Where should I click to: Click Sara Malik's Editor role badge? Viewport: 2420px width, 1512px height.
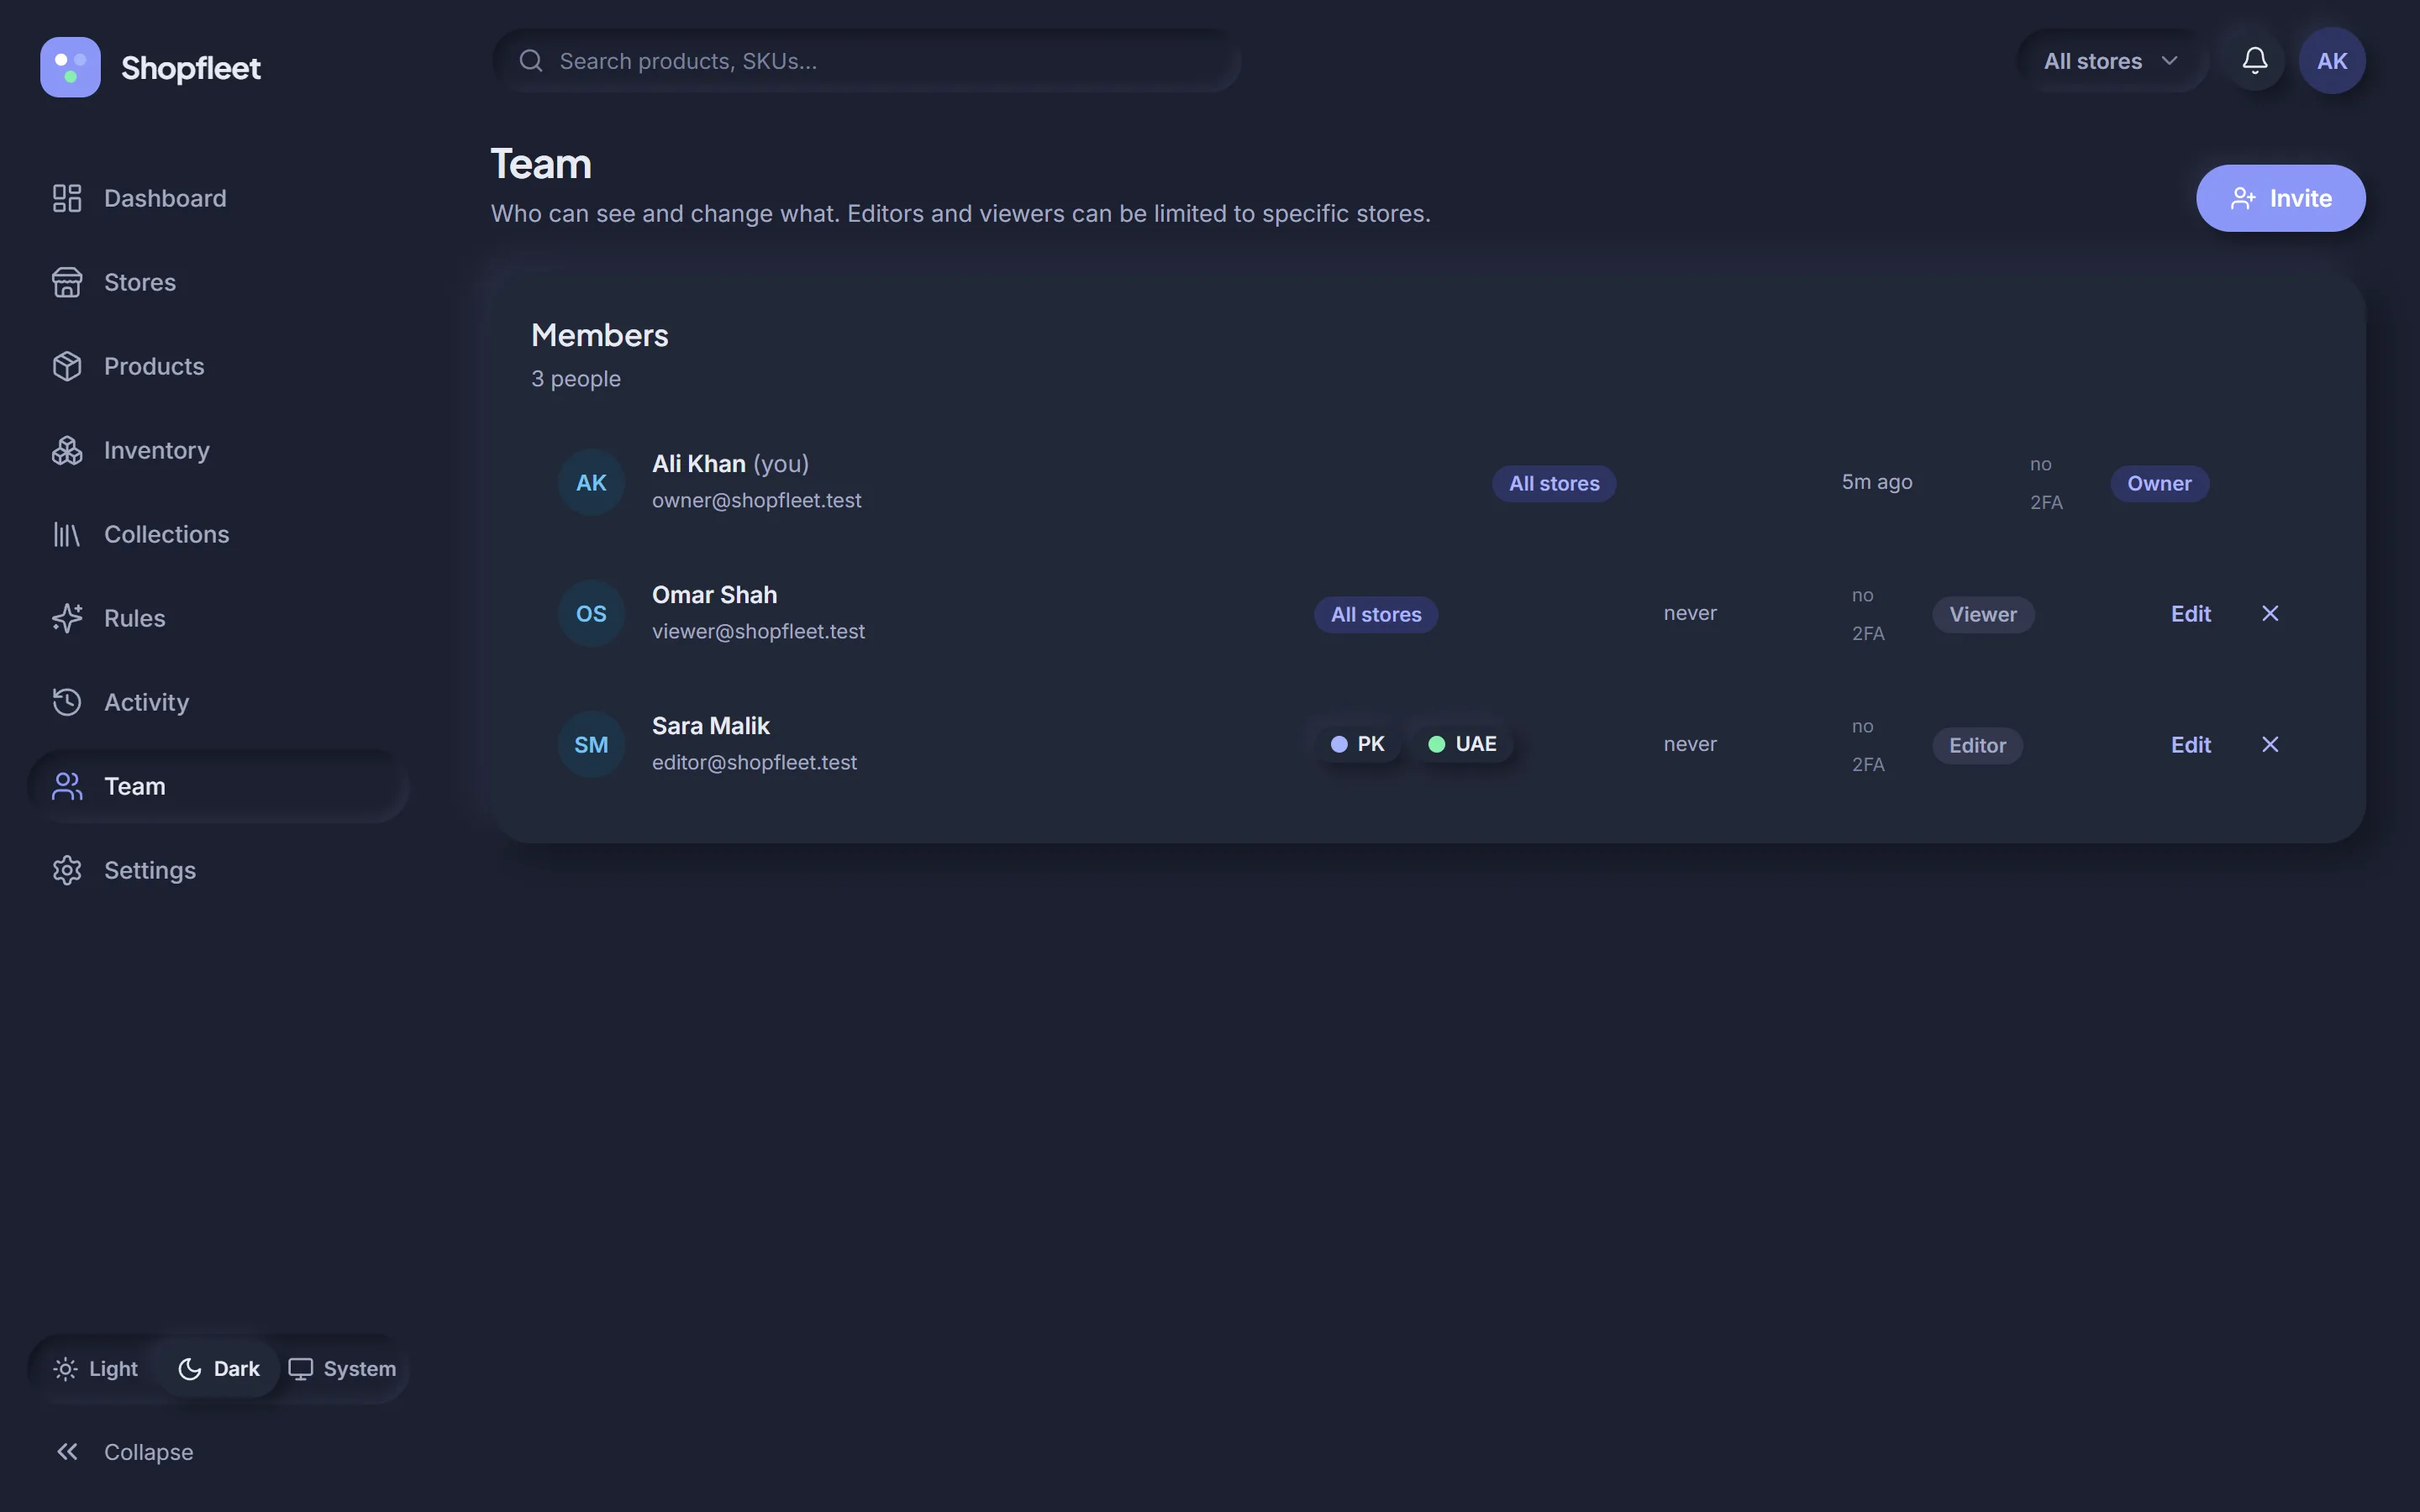1977,745
